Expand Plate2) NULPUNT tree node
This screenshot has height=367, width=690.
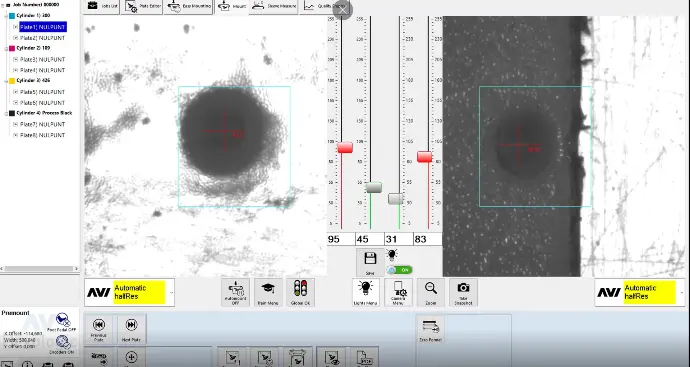(15, 38)
